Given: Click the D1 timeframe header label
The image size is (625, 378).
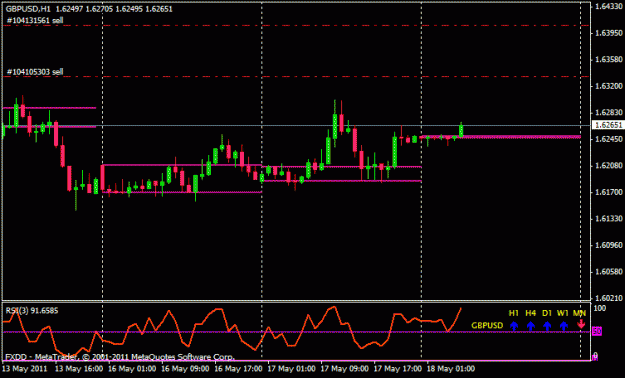Looking at the screenshot, I should [547, 313].
